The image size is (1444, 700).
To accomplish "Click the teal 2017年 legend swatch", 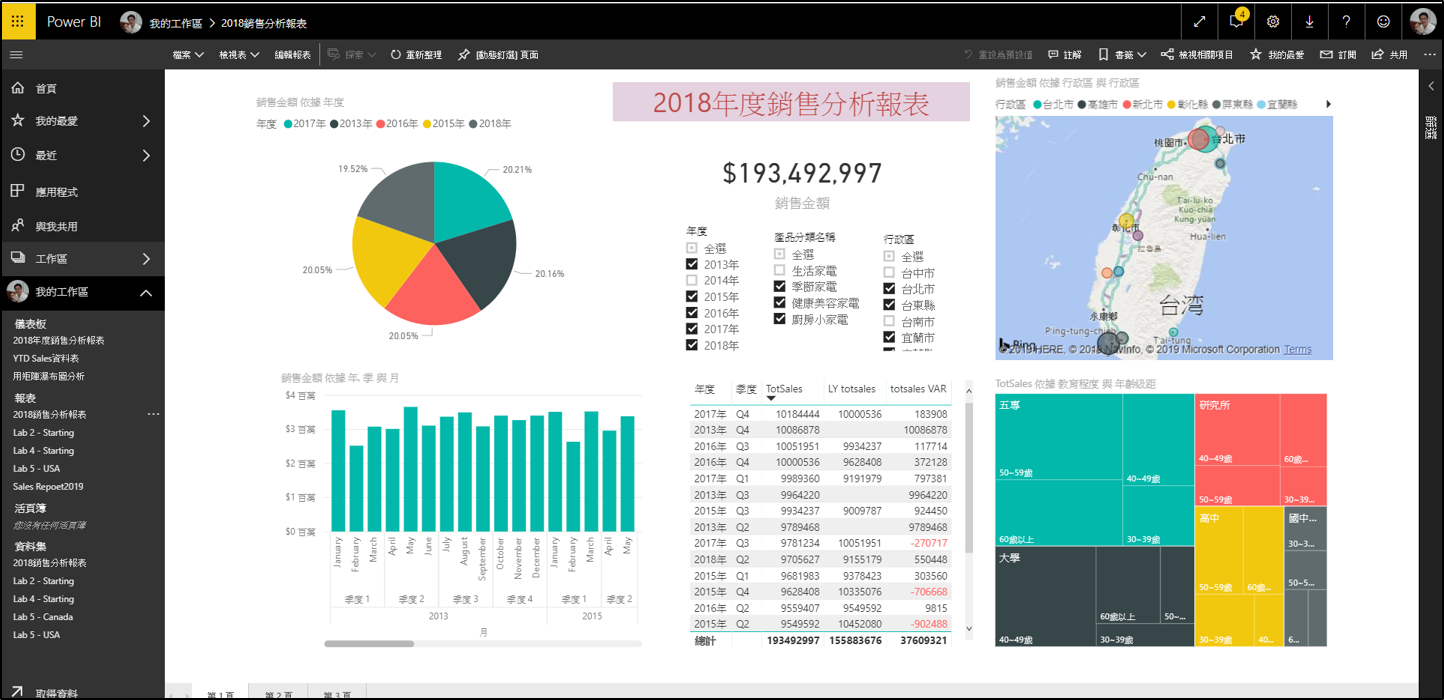I will [x=288, y=124].
